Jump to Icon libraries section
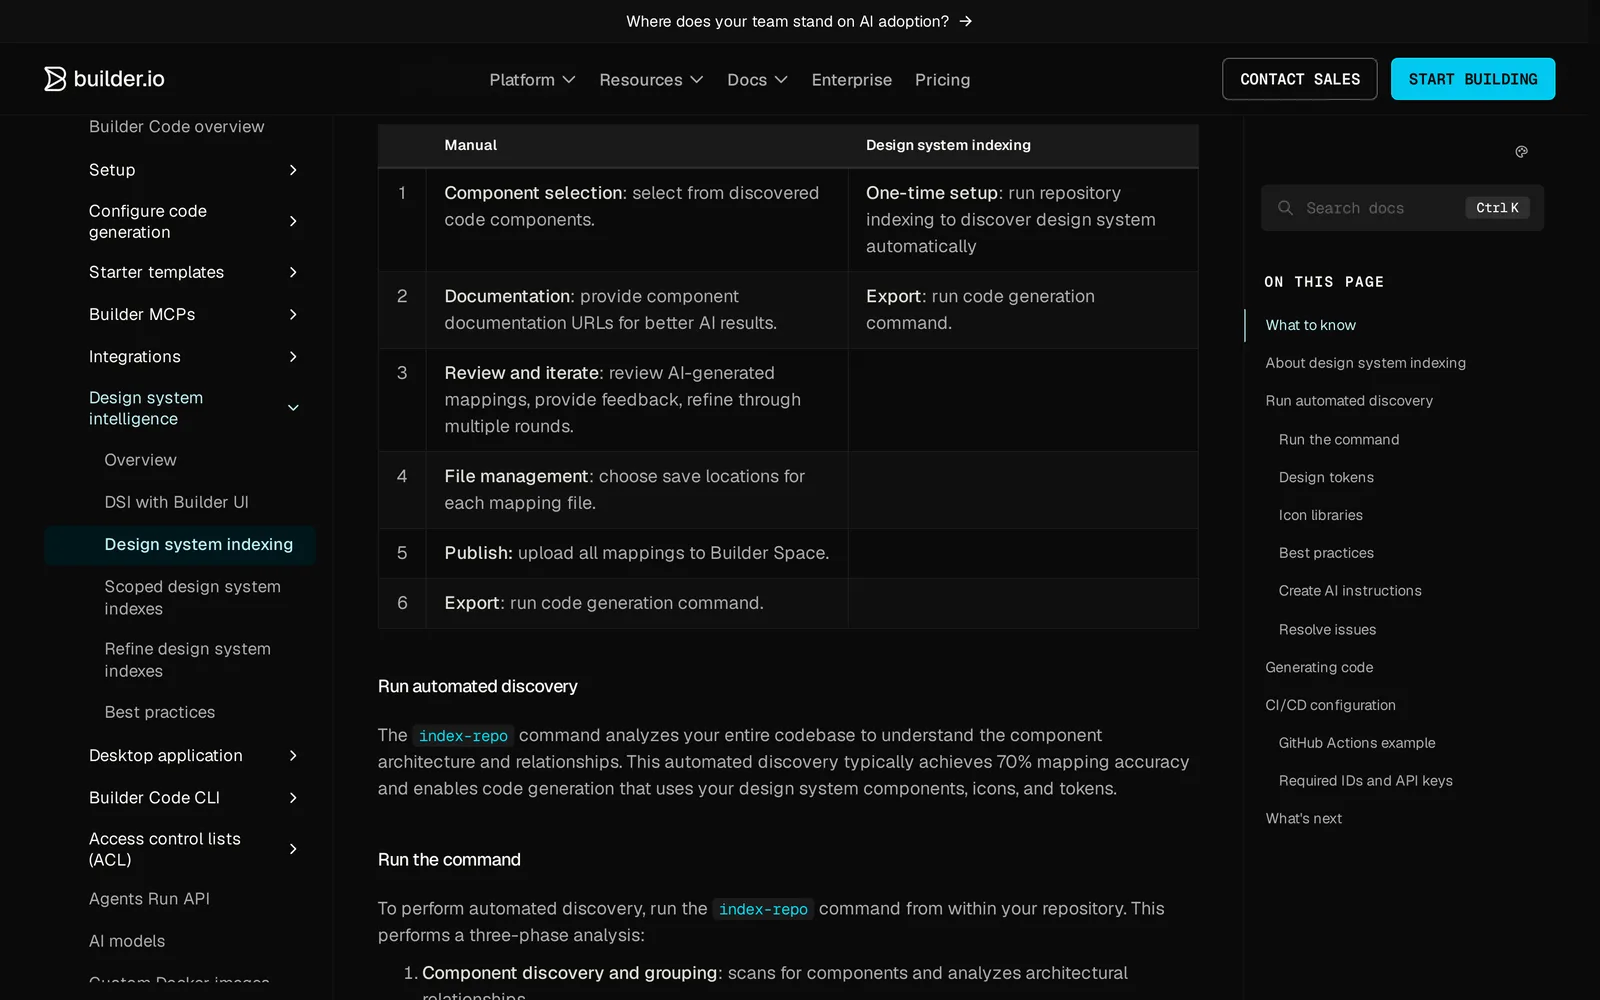 (x=1320, y=515)
